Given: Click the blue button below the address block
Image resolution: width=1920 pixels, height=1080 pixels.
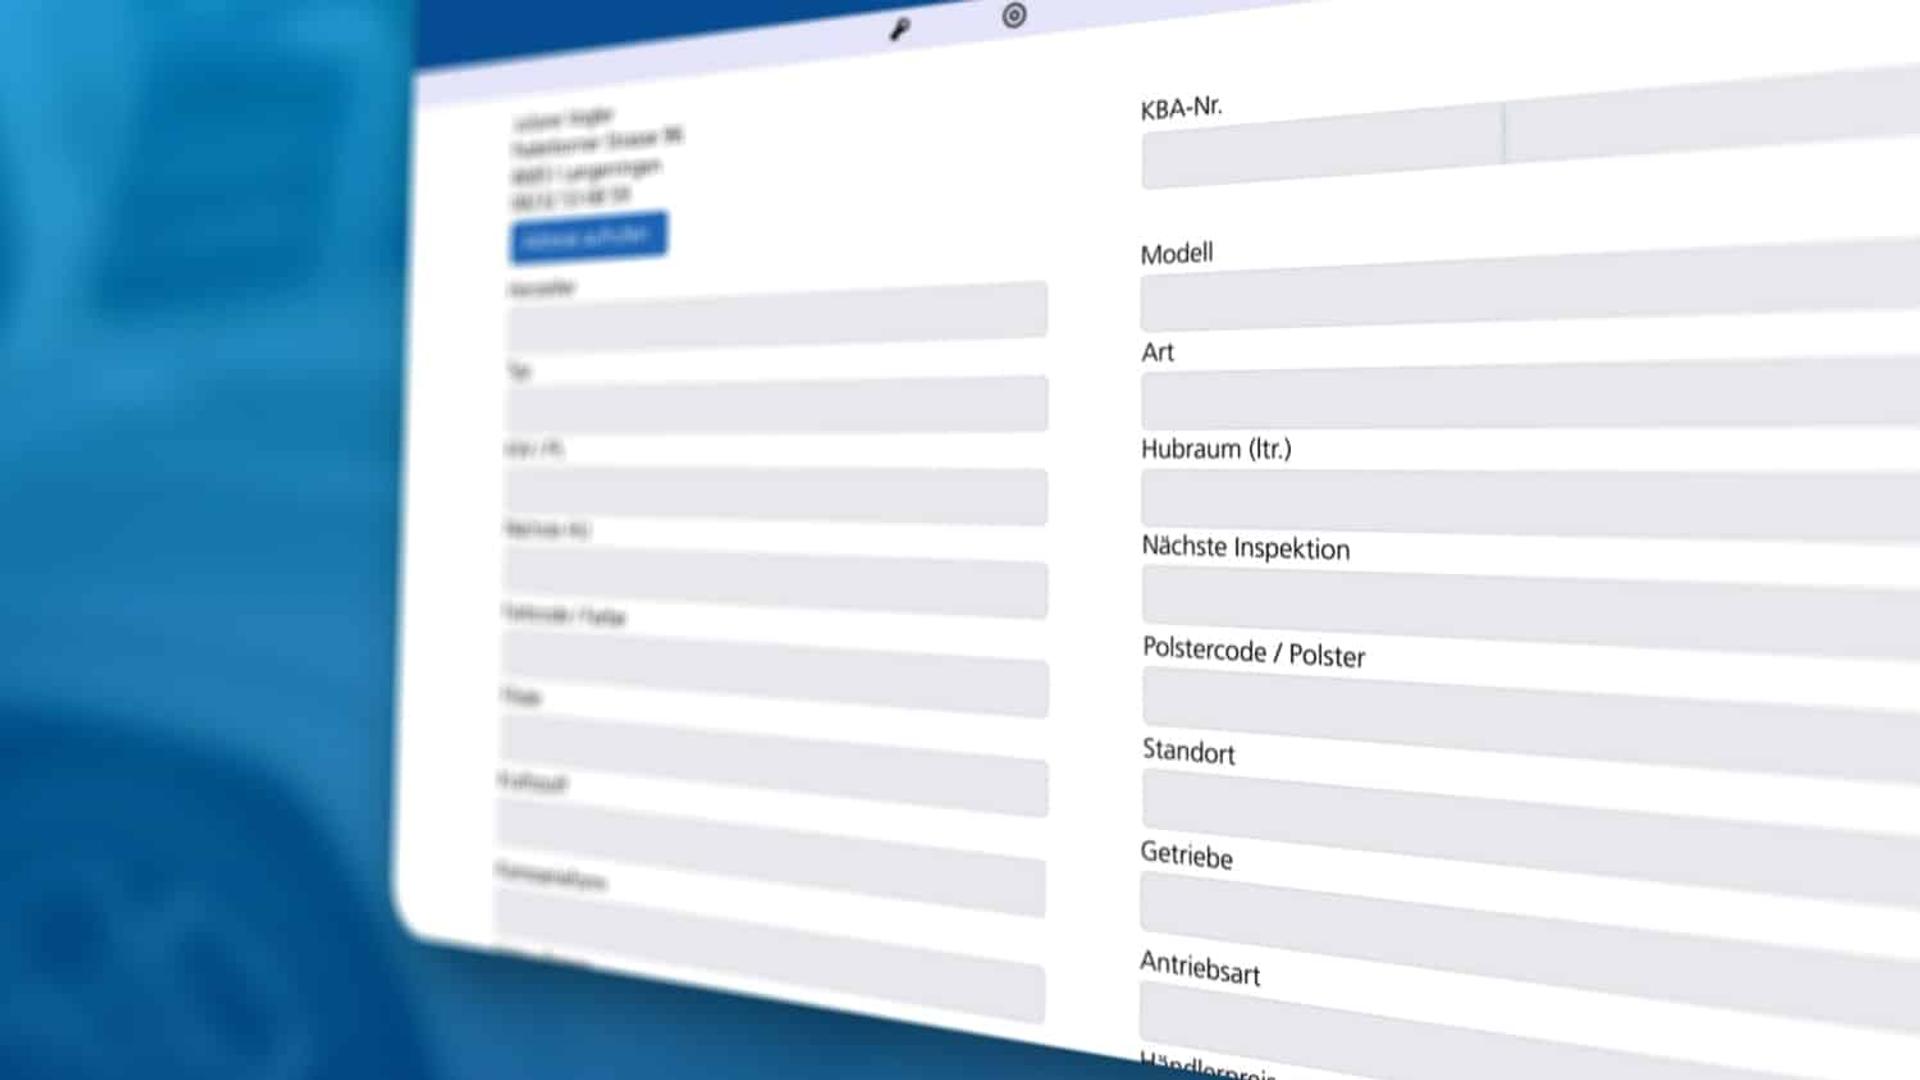Looking at the screenshot, I should tap(588, 237).
